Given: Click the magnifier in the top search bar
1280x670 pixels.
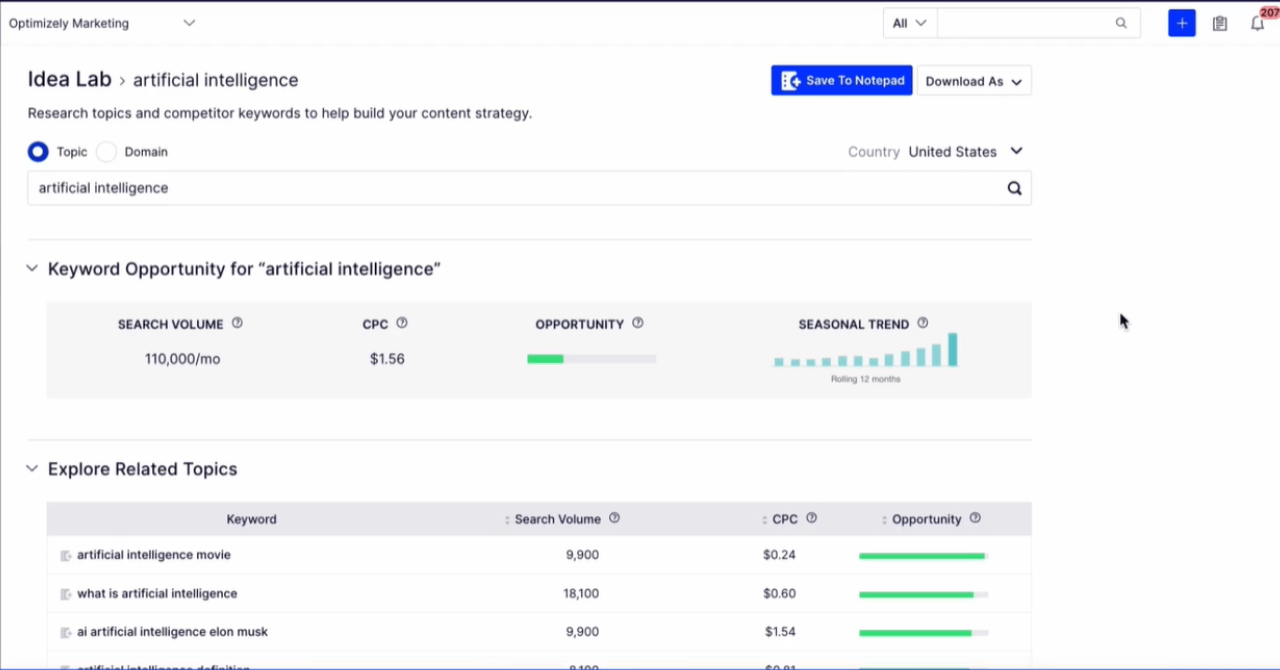Looking at the screenshot, I should tap(1121, 23).
